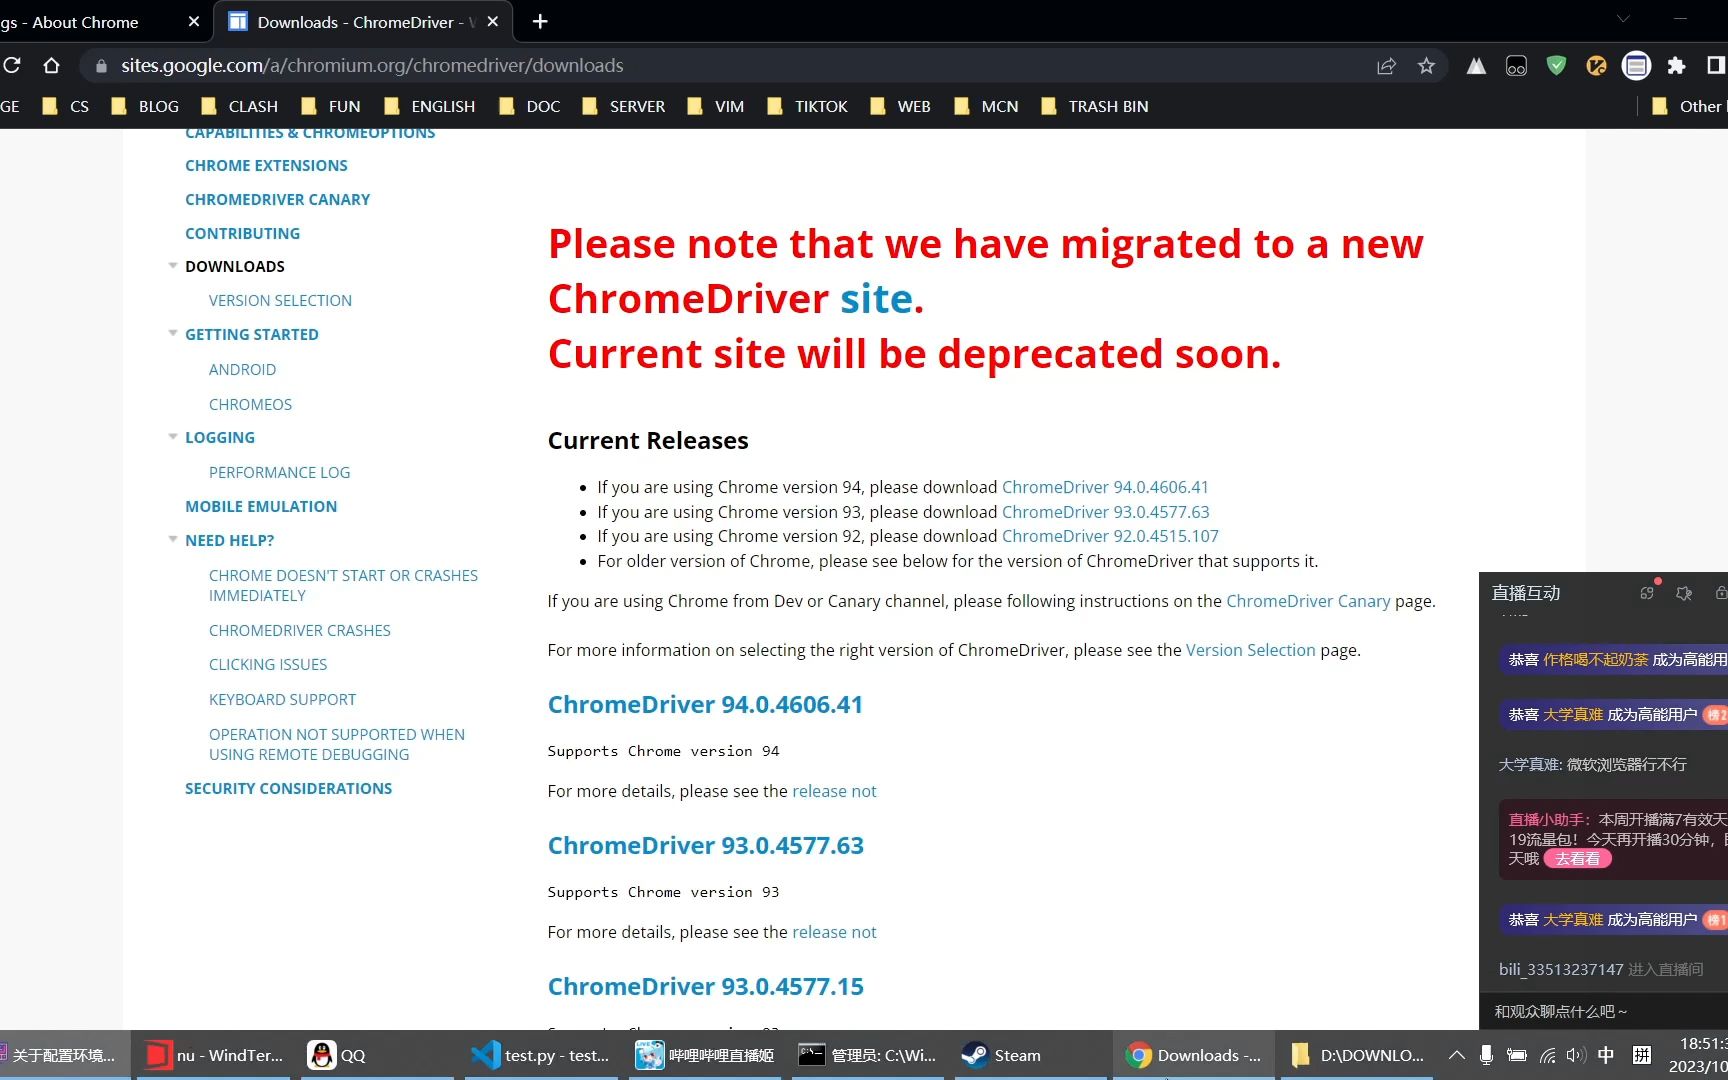Open the tab search dropdown arrow
The height and width of the screenshot is (1080, 1728).
click(x=1623, y=19)
